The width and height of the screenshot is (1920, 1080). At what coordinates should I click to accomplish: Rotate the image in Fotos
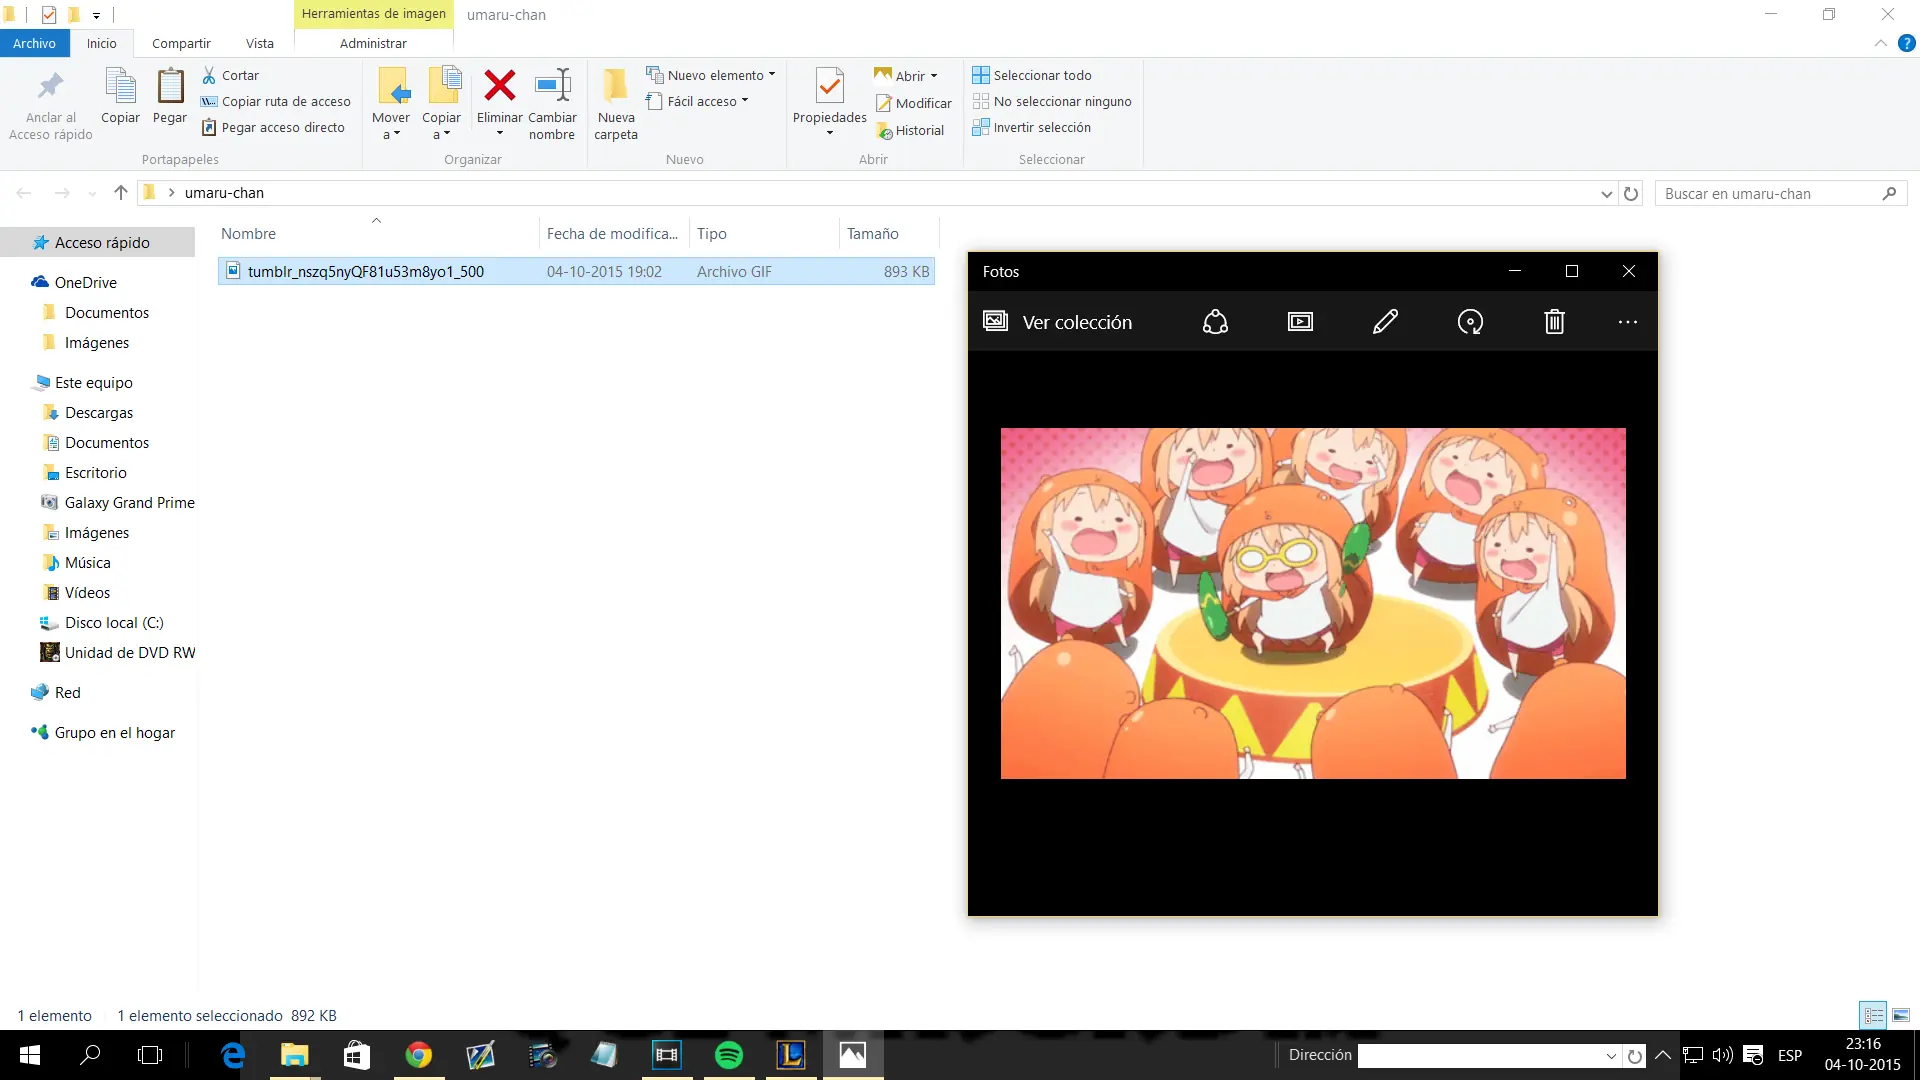pyautogui.click(x=1470, y=322)
